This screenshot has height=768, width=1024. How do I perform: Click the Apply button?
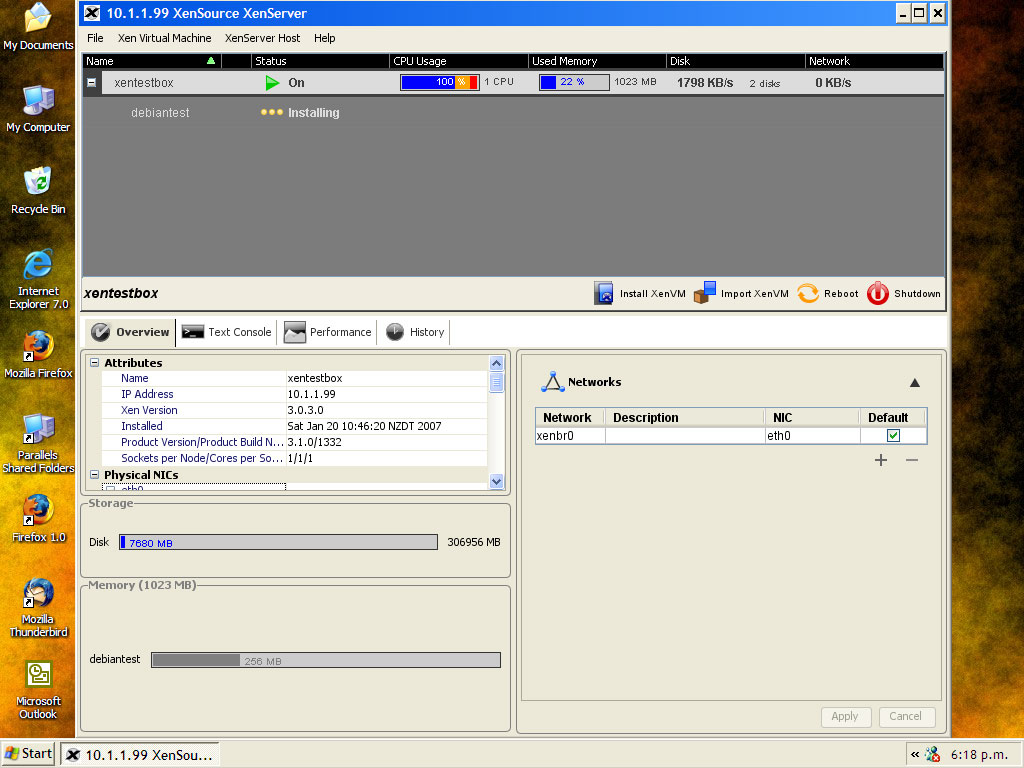(x=845, y=716)
